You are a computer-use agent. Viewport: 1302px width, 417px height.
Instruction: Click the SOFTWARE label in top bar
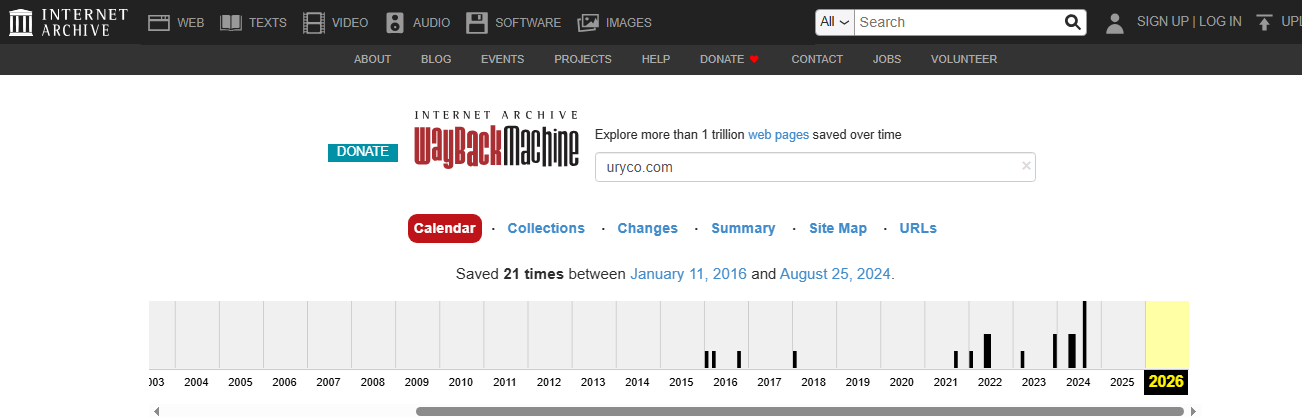[x=528, y=22]
